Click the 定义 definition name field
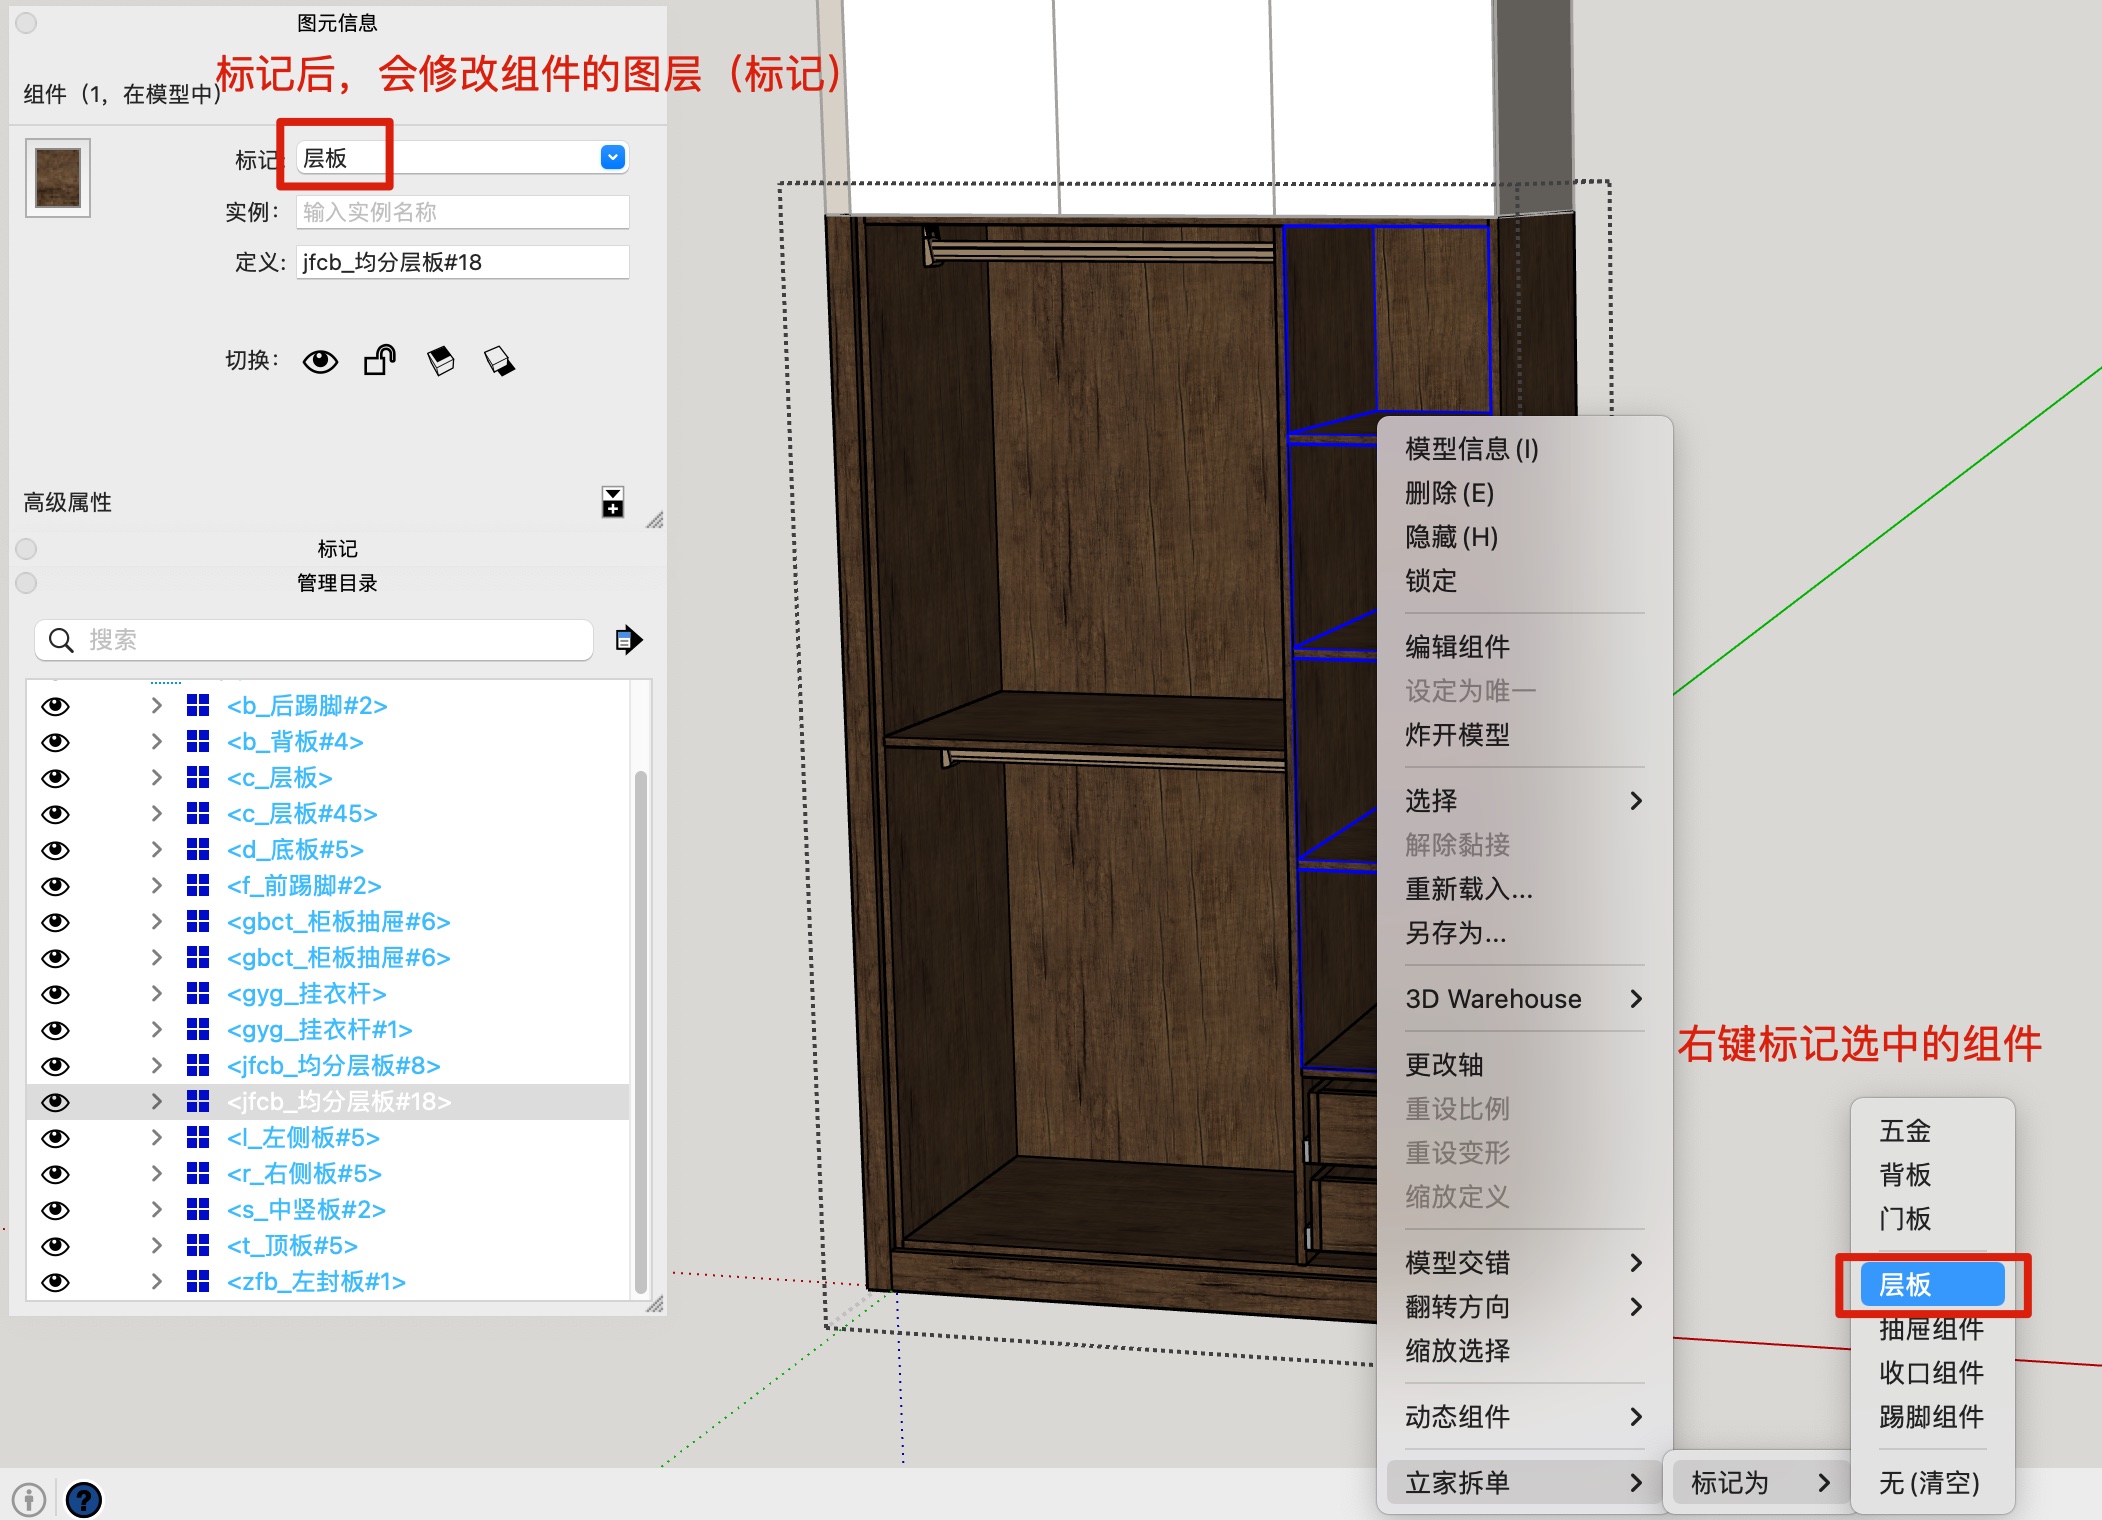2102x1520 pixels. pos(462,262)
